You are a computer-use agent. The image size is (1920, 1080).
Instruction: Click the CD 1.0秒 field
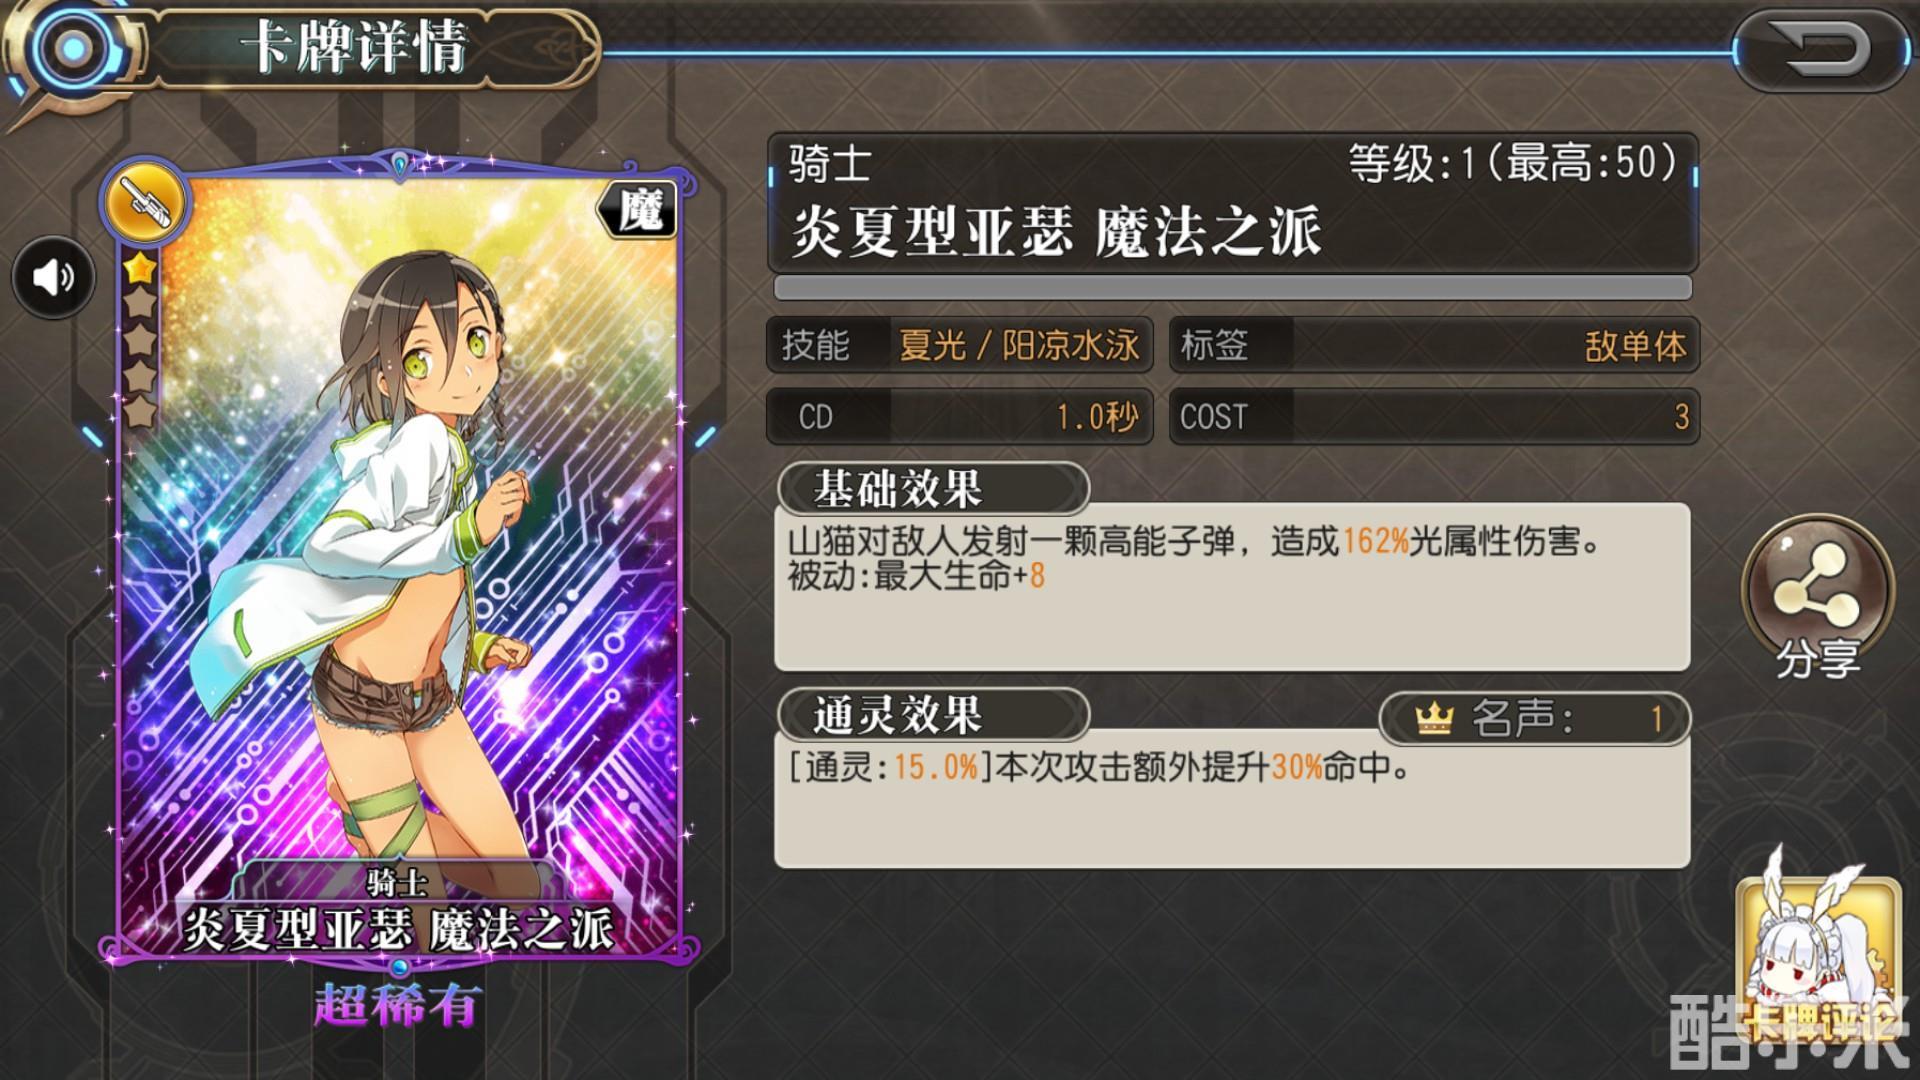960,416
